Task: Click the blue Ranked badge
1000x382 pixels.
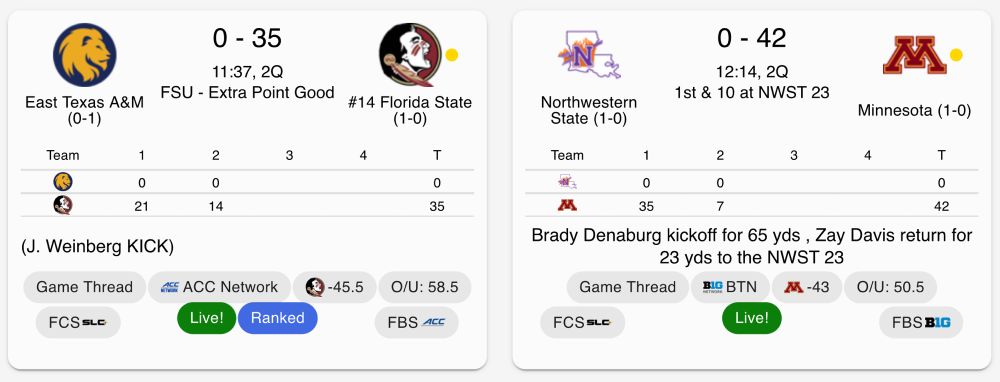Action: pyautogui.click(x=277, y=318)
